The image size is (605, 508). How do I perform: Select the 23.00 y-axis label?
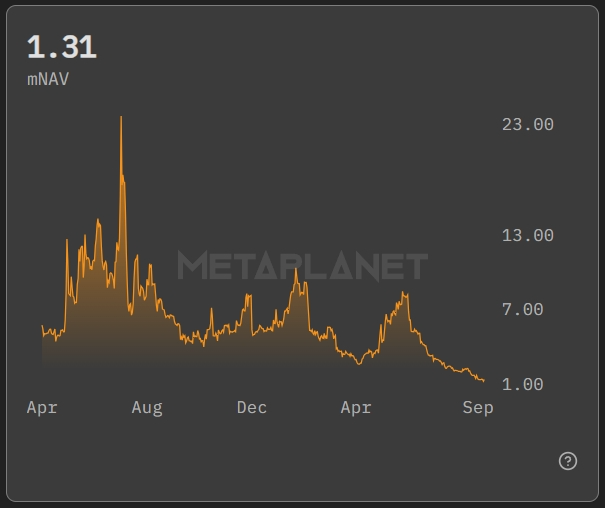pos(527,125)
